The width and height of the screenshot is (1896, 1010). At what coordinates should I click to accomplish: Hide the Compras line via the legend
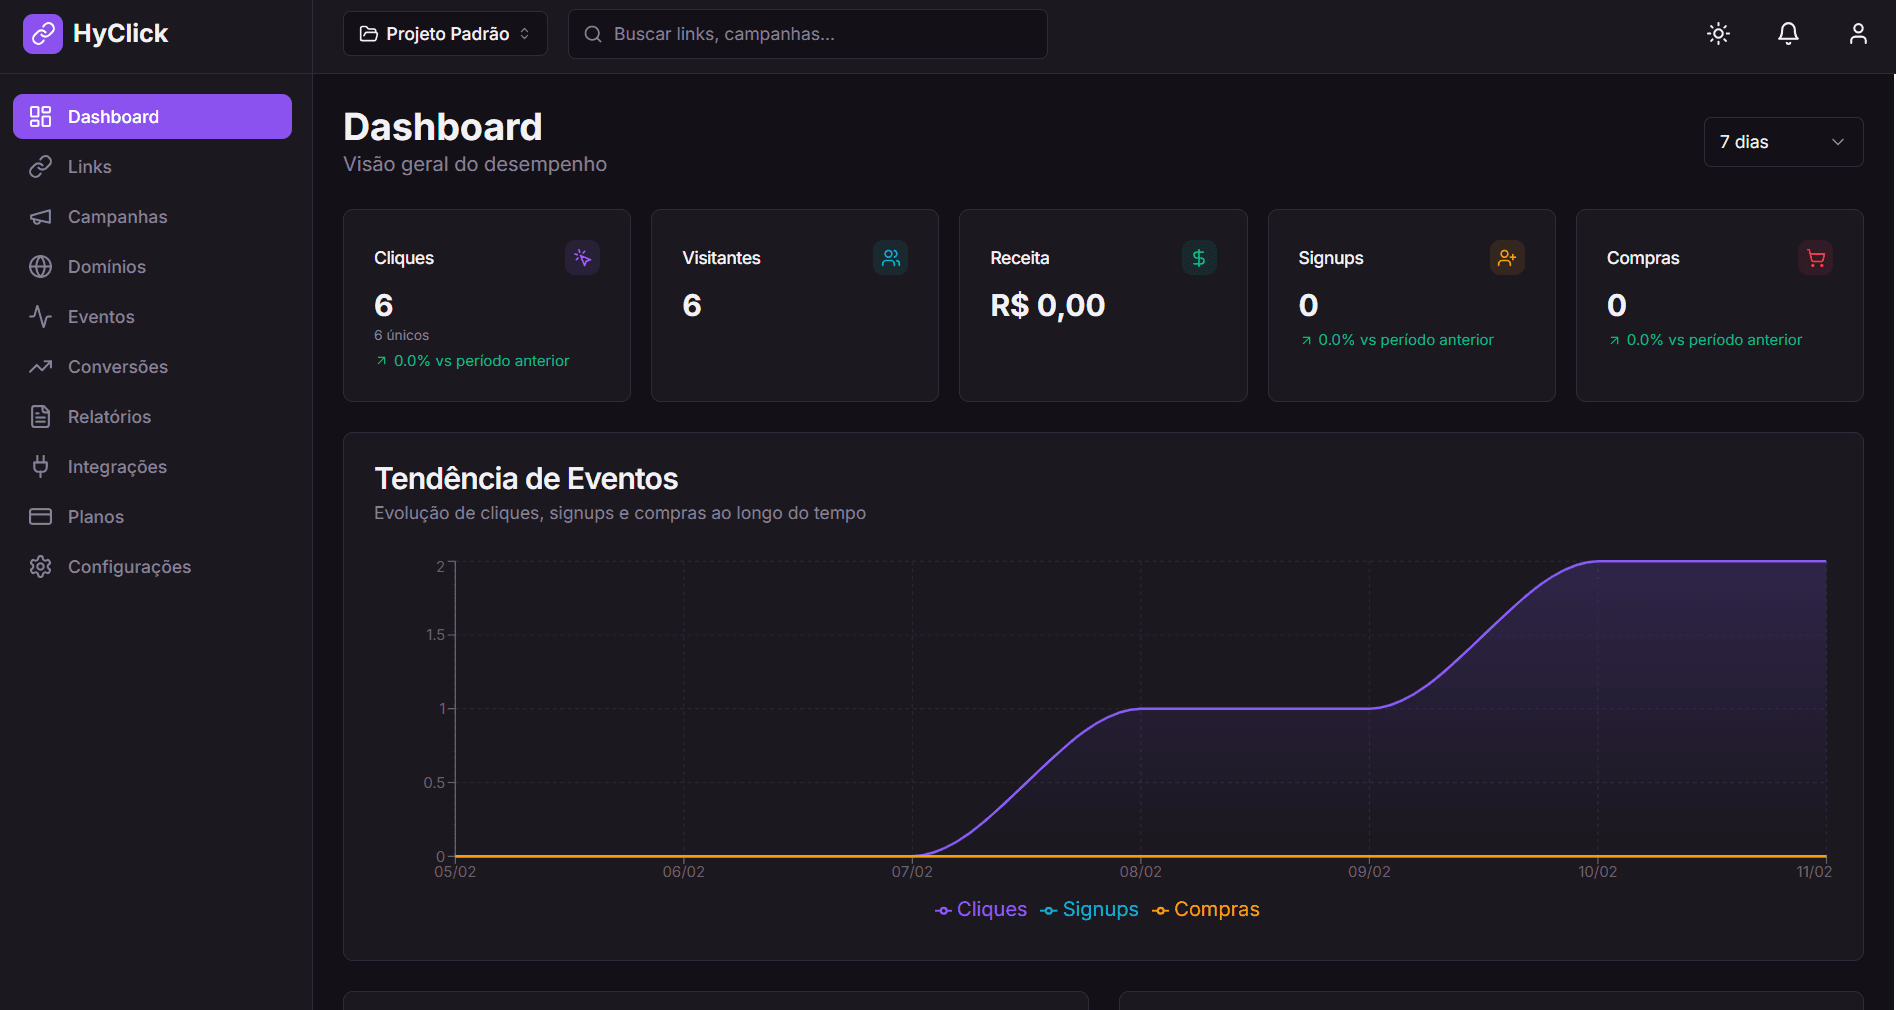(1205, 910)
